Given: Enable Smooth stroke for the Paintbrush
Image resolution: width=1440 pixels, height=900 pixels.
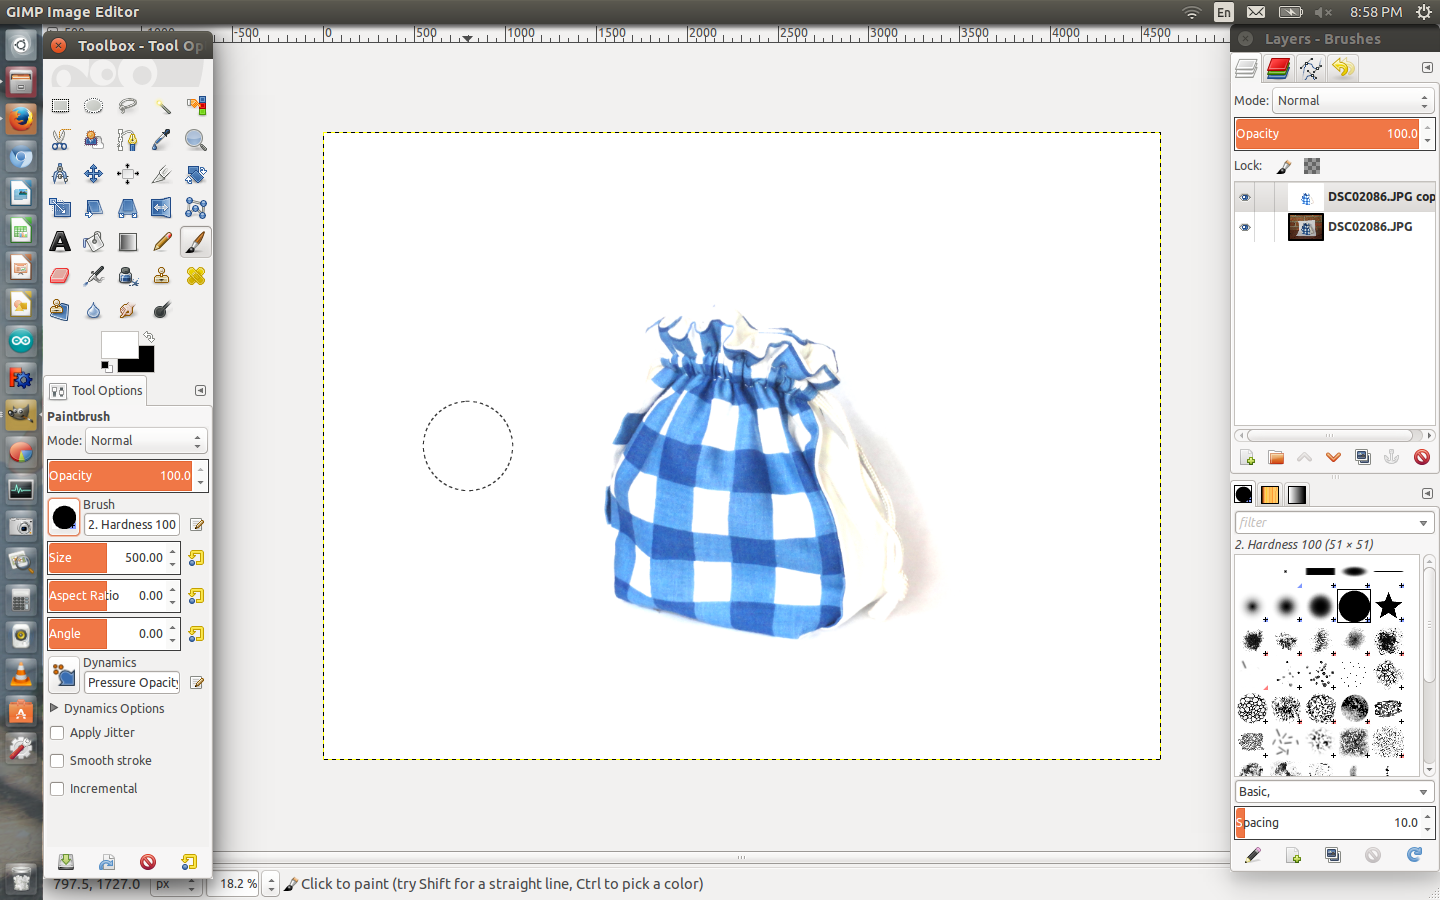Looking at the screenshot, I should click(57, 761).
